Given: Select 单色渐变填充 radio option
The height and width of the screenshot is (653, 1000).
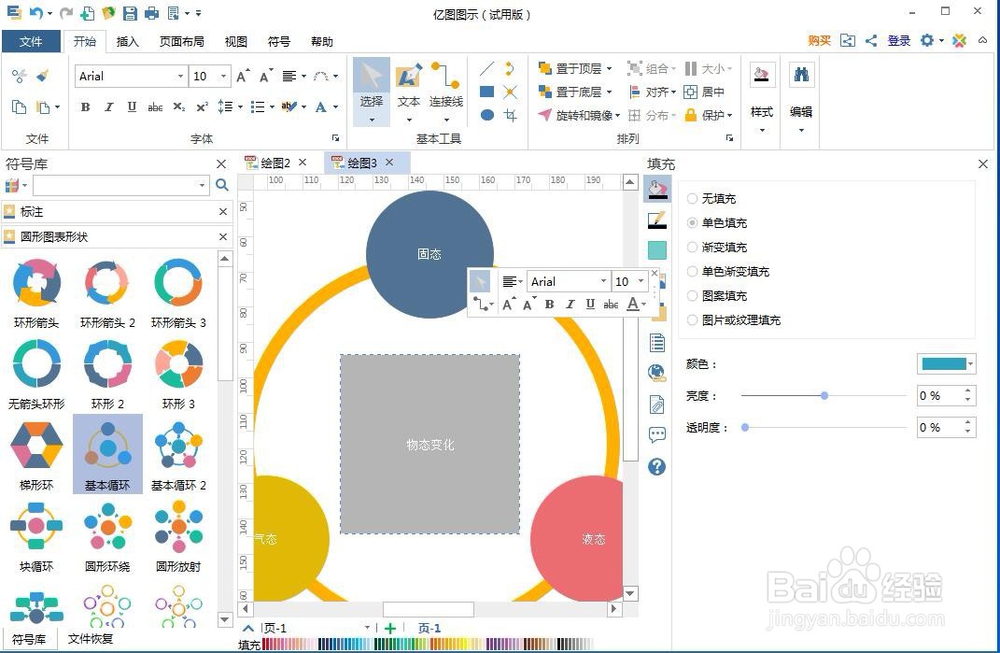Looking at the screenshot, I should click(692, 272).
